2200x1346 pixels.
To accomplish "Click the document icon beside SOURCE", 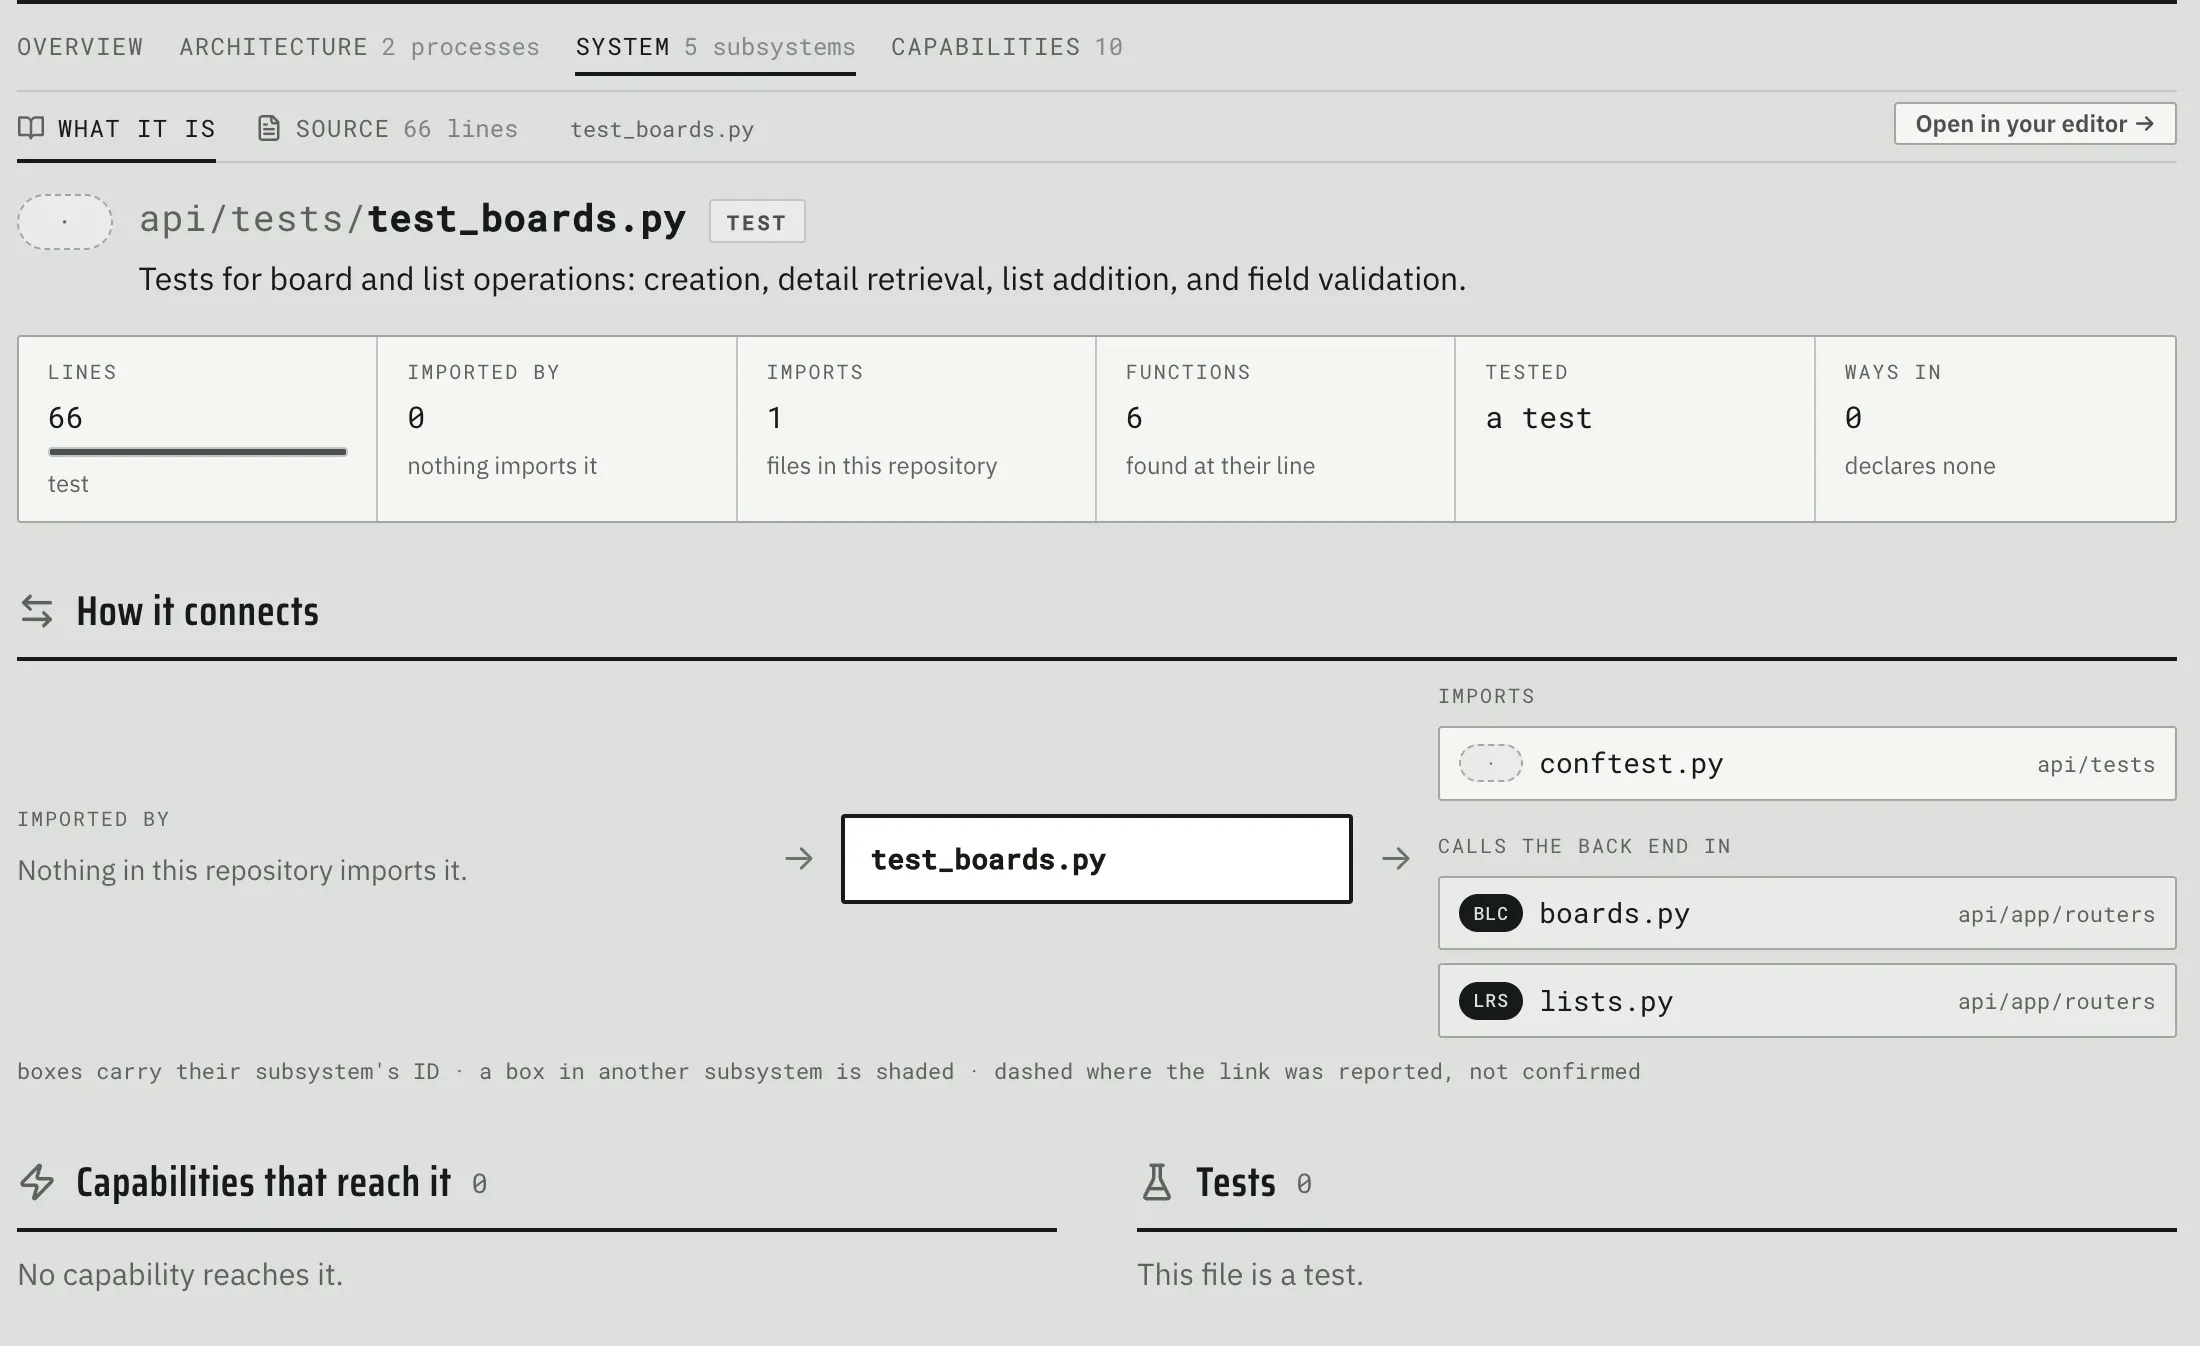I will tap(268, 128).
